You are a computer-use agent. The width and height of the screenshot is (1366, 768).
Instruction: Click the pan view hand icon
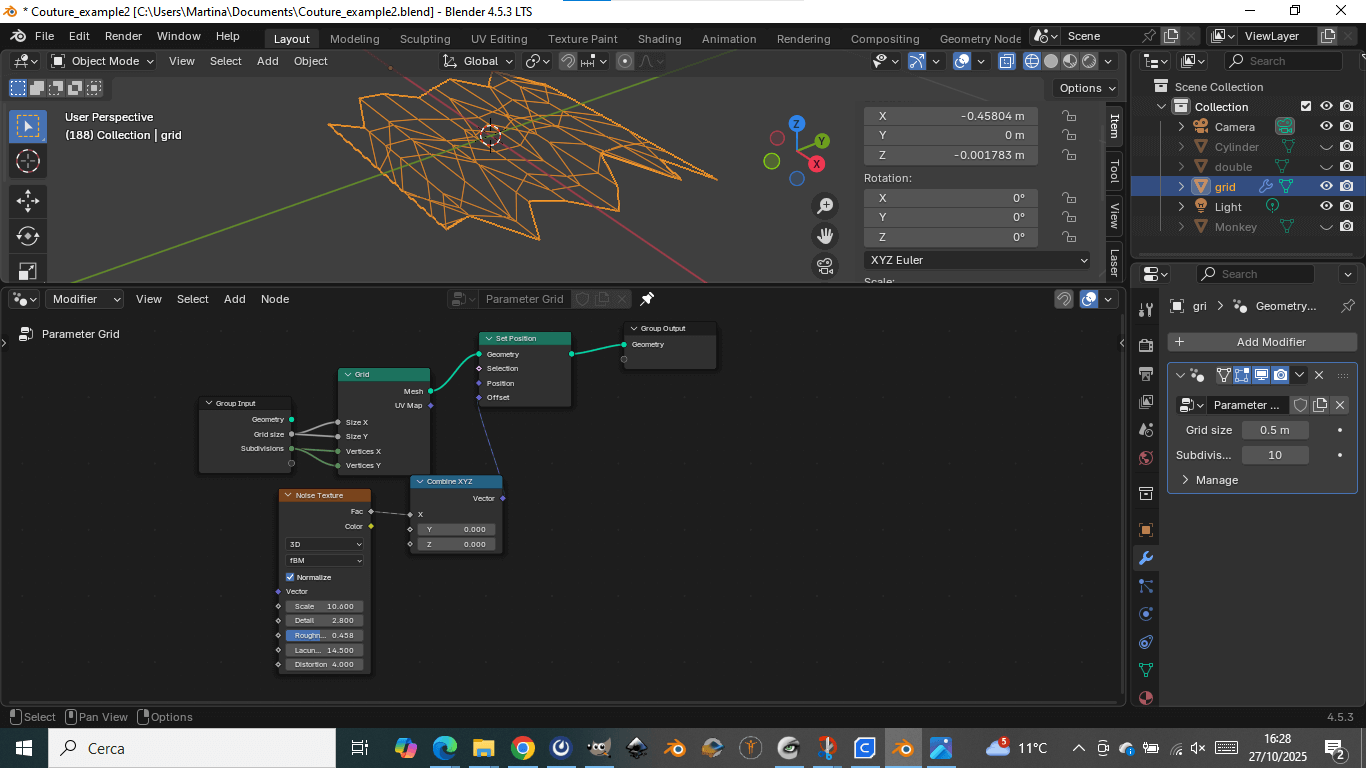[825, 236]
